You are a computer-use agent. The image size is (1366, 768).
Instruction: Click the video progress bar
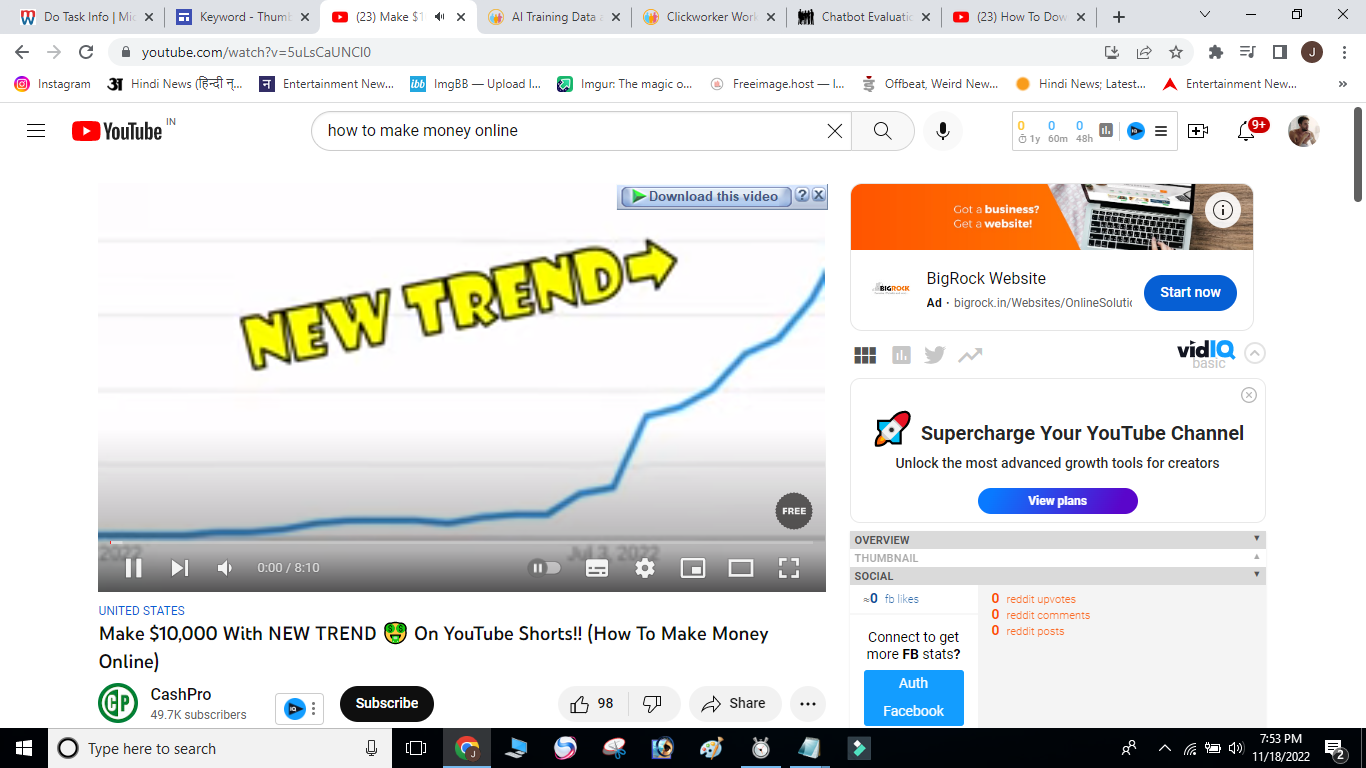pos(462,542)
